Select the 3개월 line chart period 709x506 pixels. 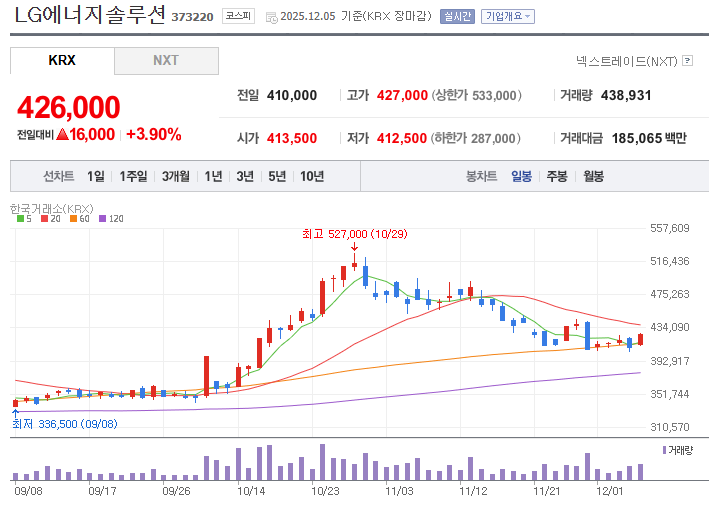175,176
